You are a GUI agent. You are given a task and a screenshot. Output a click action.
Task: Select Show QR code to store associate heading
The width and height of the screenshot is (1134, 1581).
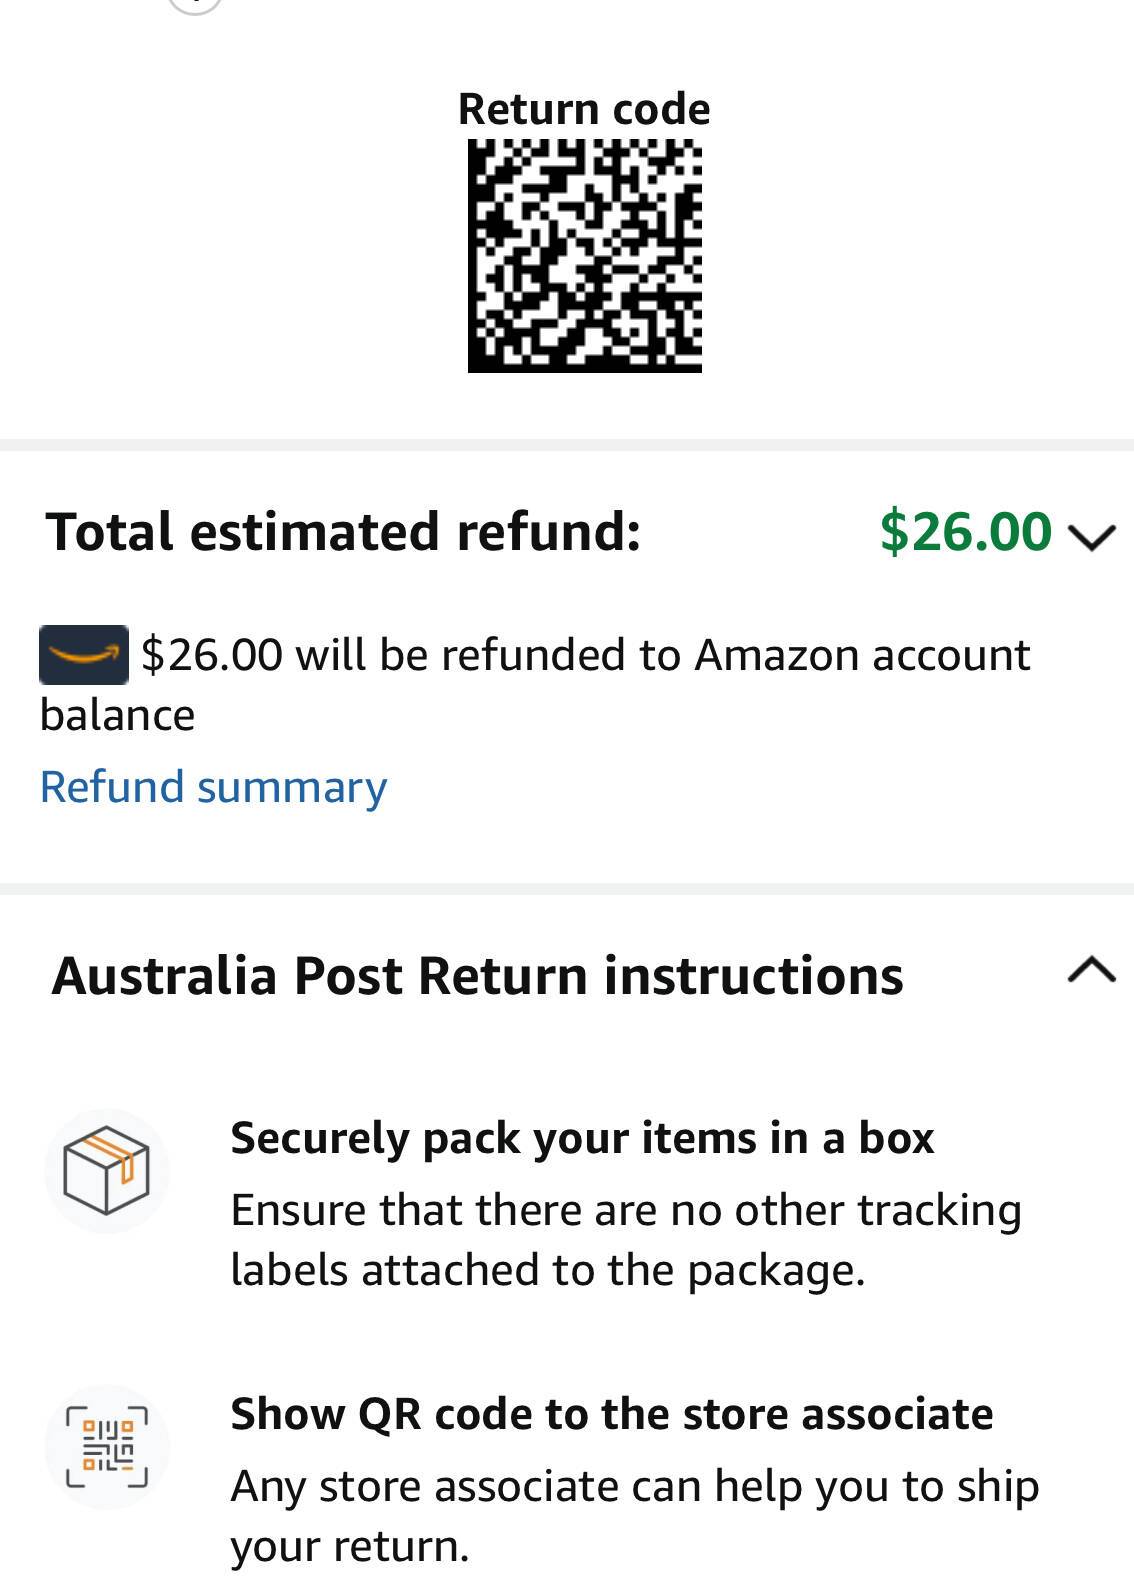[x=611, y=1414]
